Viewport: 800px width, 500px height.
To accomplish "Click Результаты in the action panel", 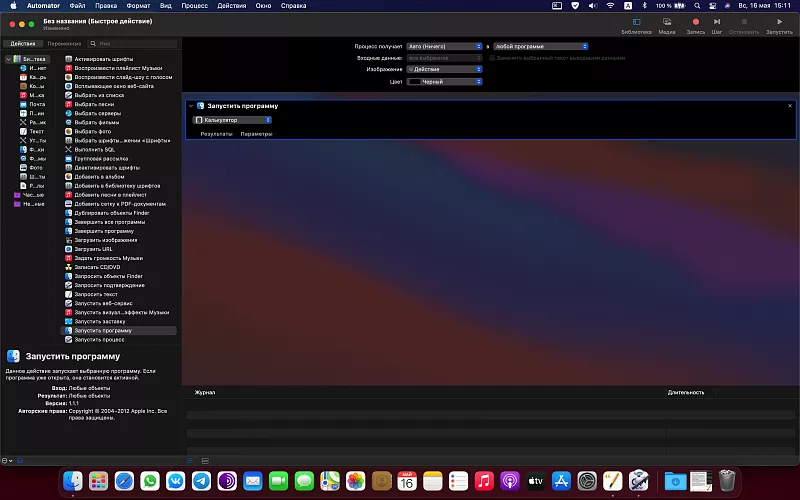I will [216, 133].
